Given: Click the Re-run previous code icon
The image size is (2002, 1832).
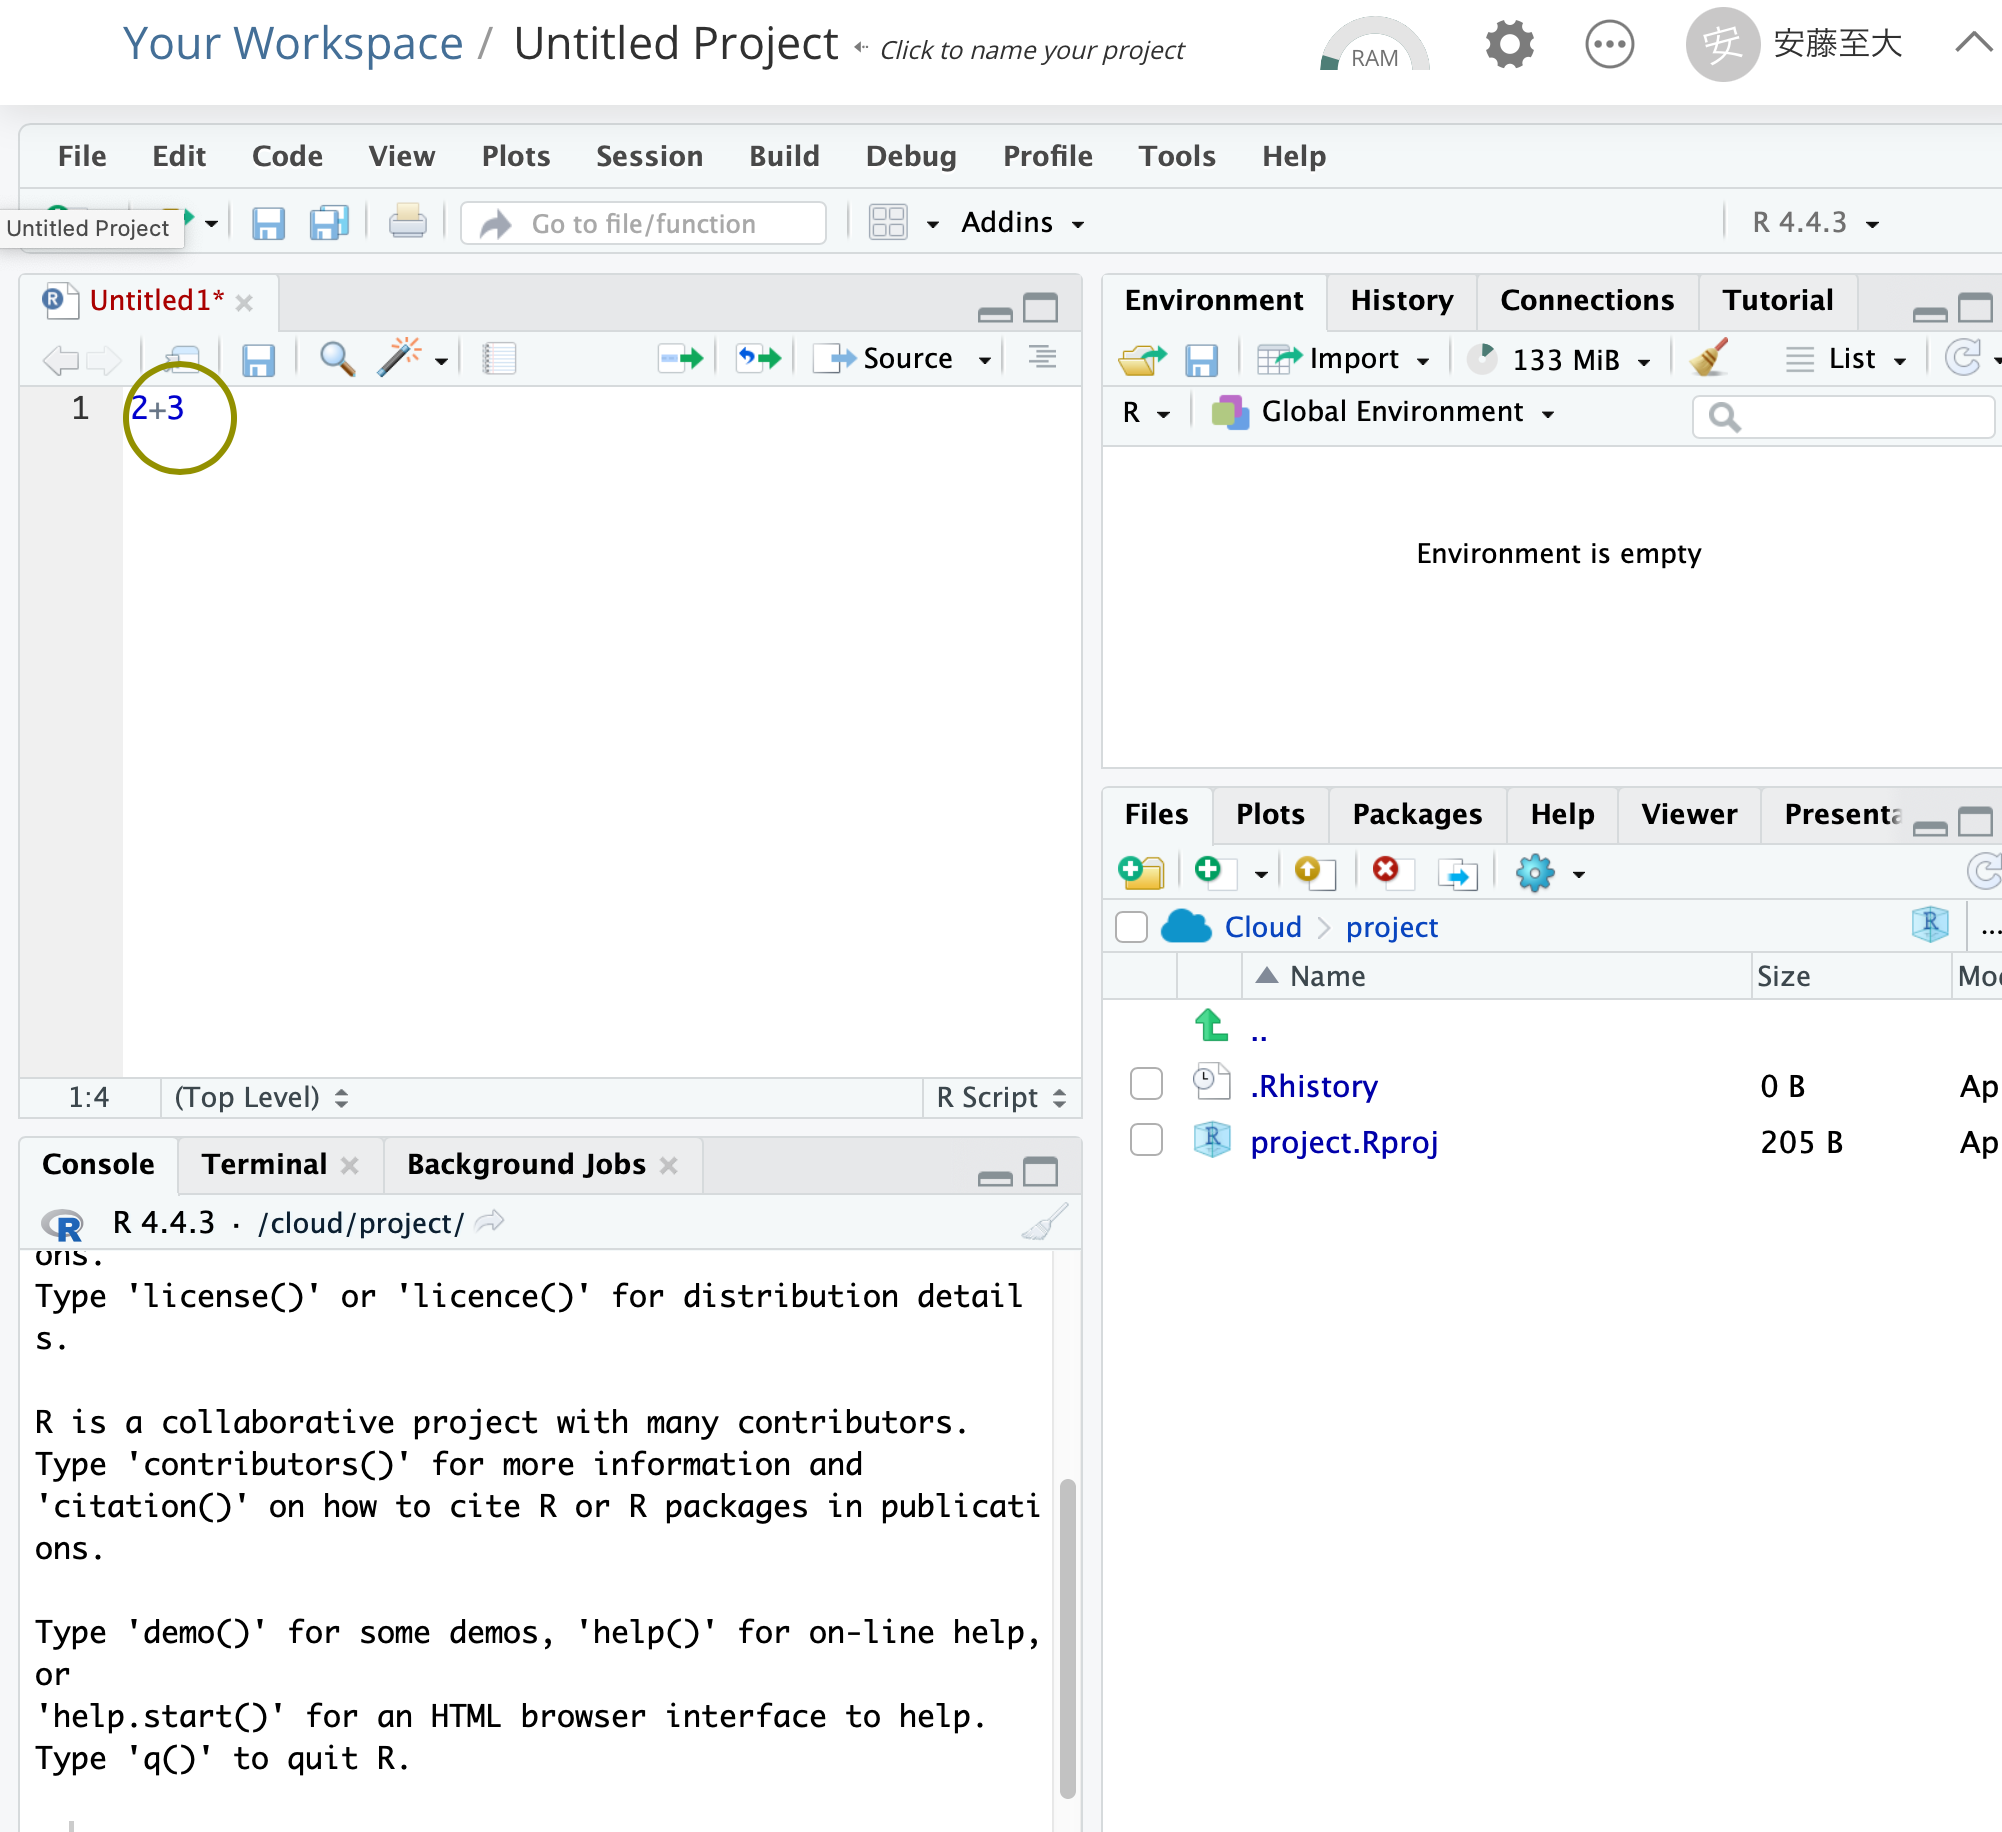Looking at the screenshot, I should (759, 358).
